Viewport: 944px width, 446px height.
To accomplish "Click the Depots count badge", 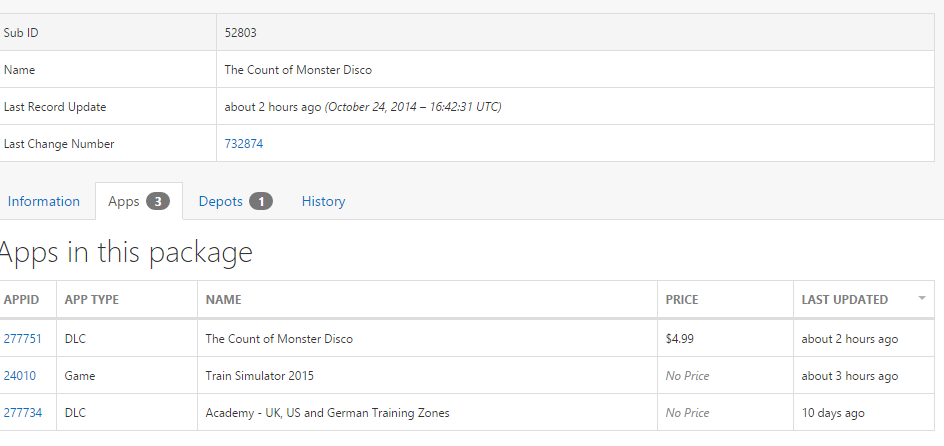I will (x=261, y=201).
